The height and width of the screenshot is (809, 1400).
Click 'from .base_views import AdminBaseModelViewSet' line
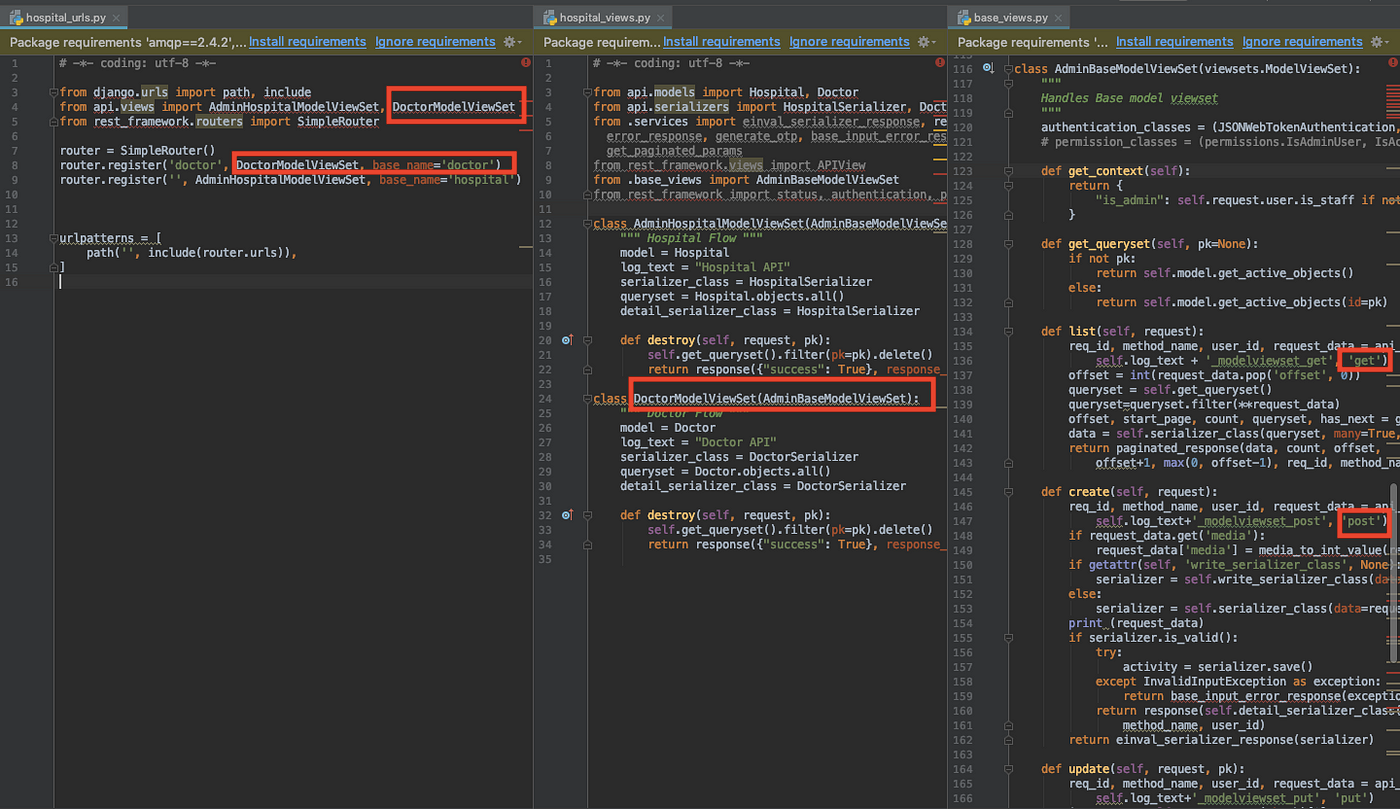(746, 180)
